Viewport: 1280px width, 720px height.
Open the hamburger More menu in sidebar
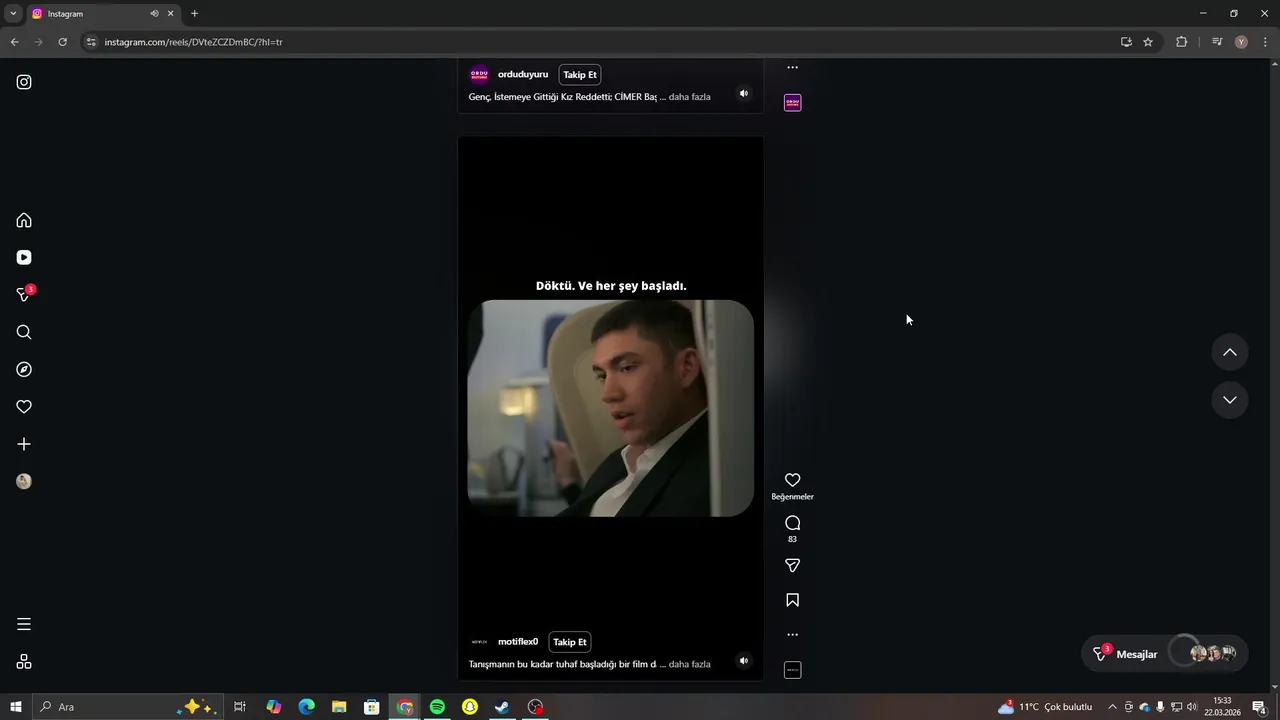point(24,624)
